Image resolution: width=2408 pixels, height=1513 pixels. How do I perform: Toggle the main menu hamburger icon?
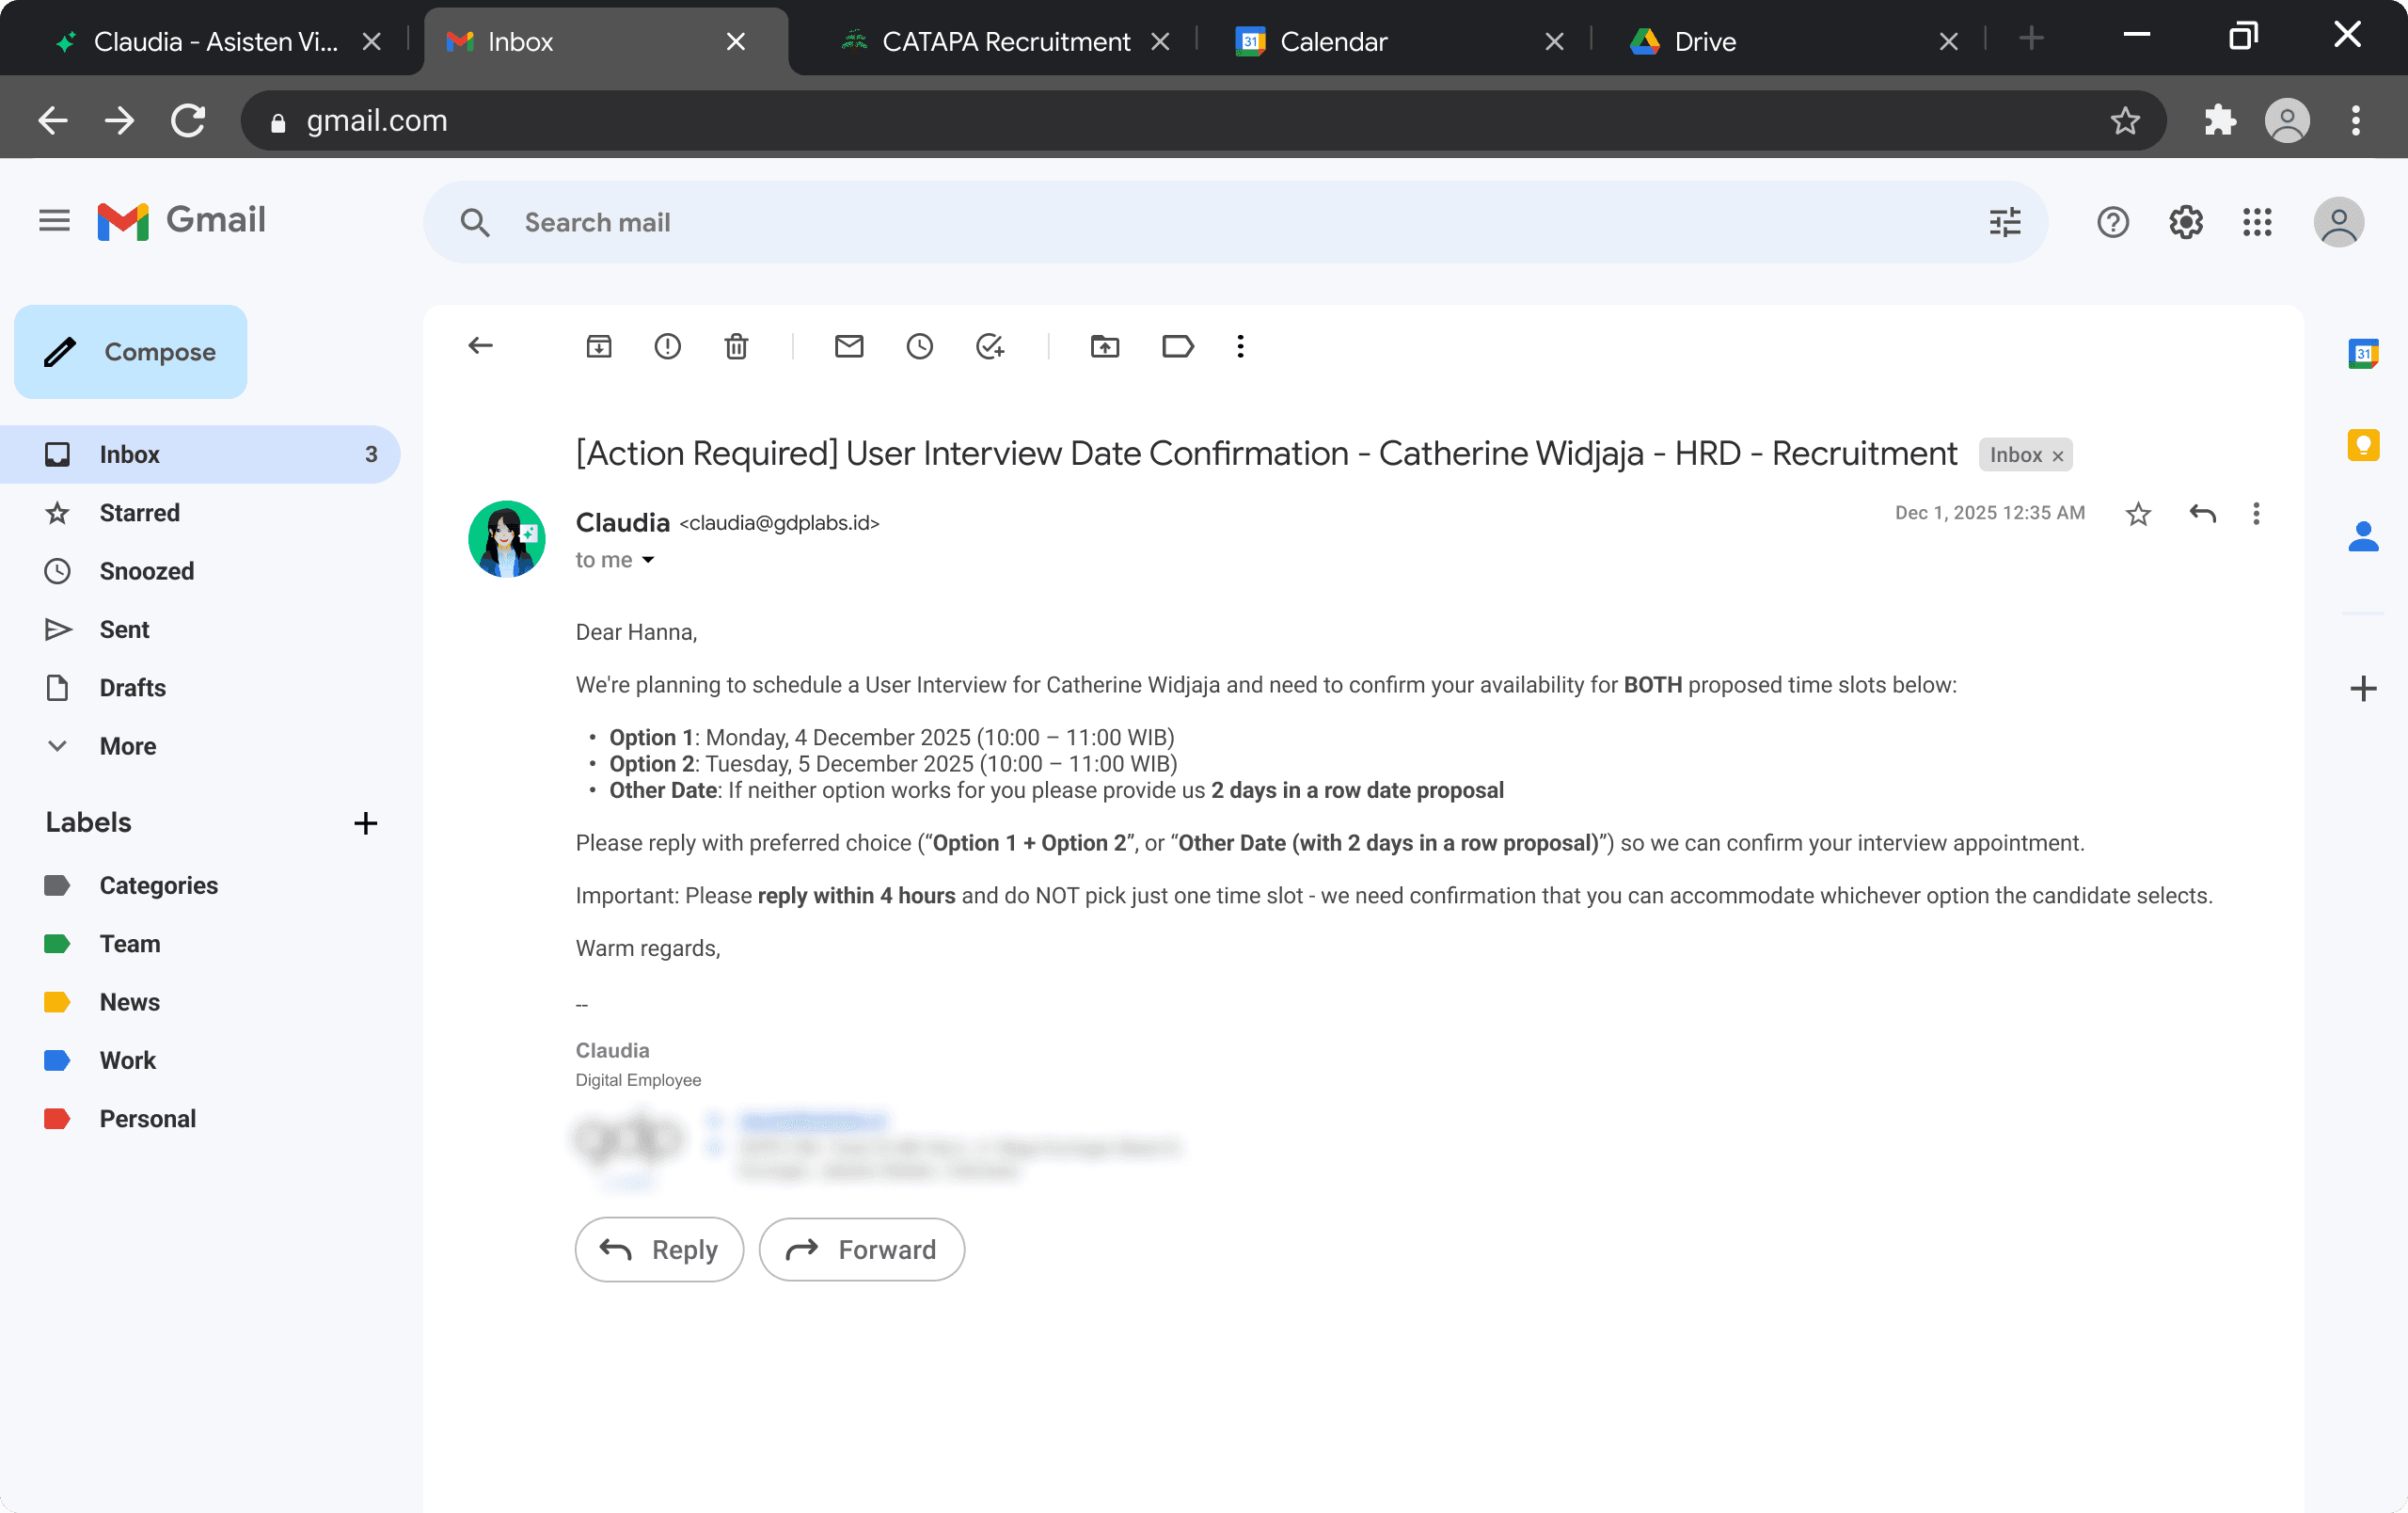(54, 220)
